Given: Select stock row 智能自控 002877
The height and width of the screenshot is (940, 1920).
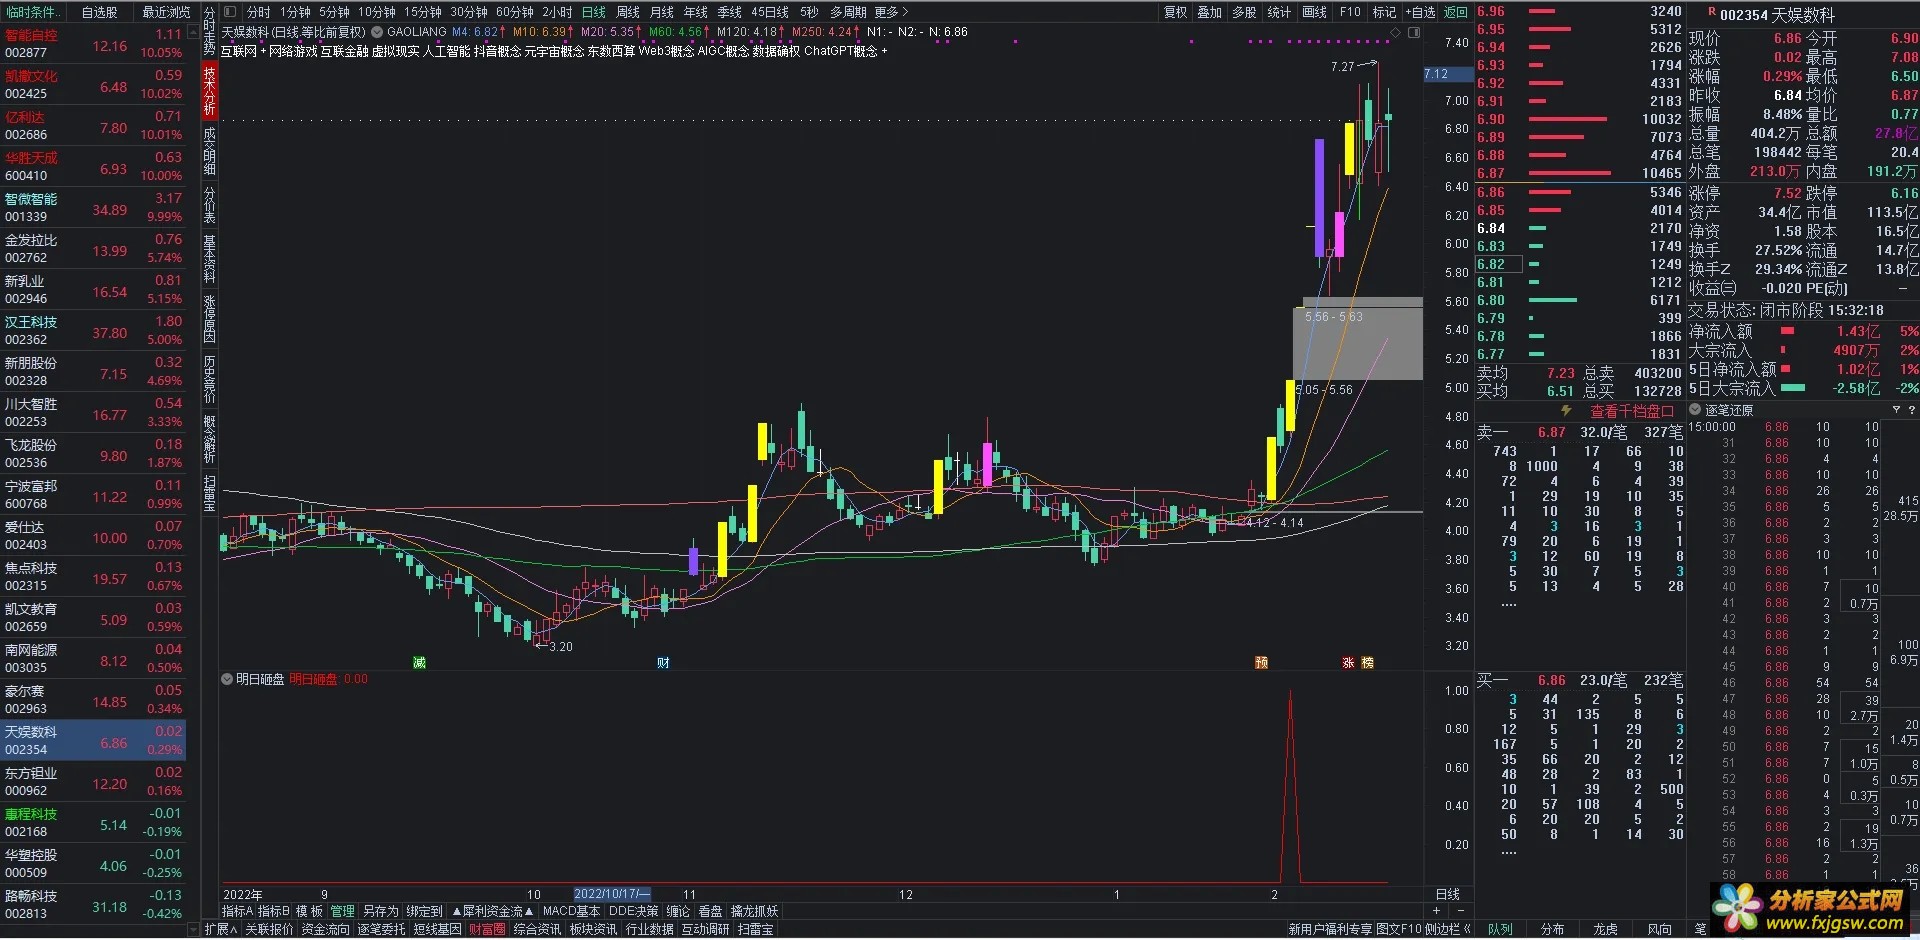Looking at the screenshot, I should coord(93,43).
